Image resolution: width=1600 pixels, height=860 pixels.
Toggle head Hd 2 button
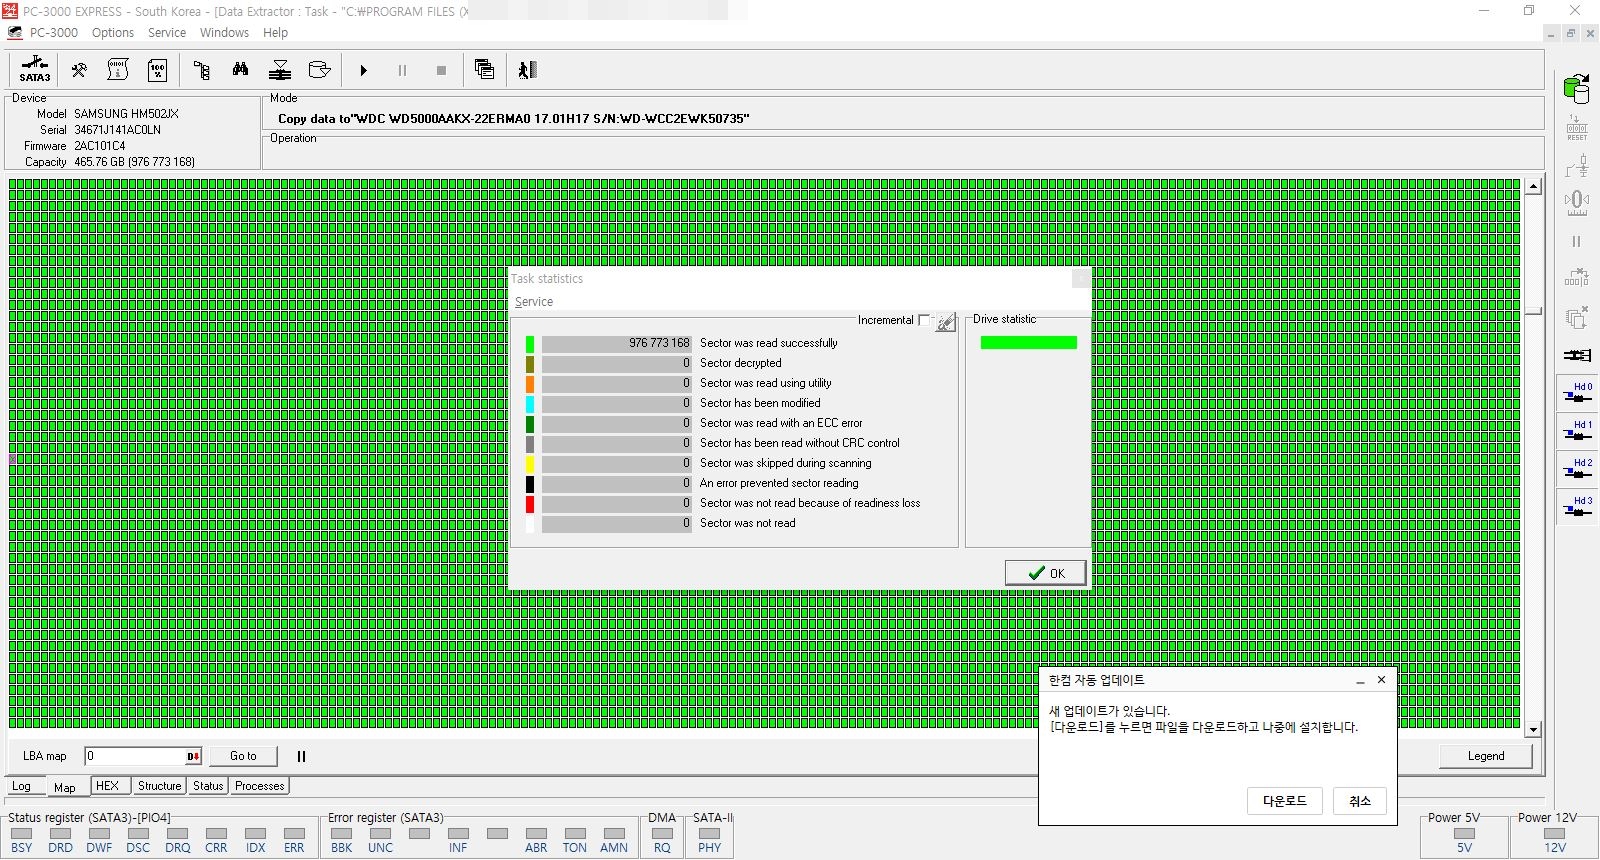pyautogui.click(x=1577, y=470)
